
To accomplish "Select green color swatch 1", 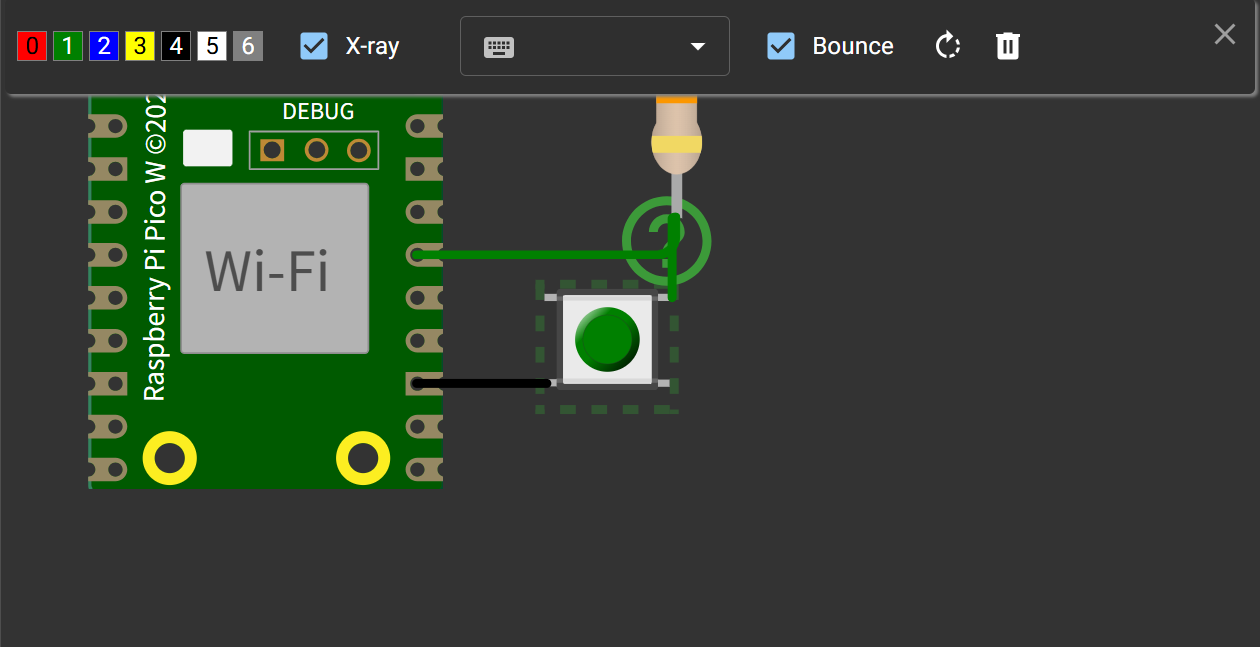I will point(68,46).
